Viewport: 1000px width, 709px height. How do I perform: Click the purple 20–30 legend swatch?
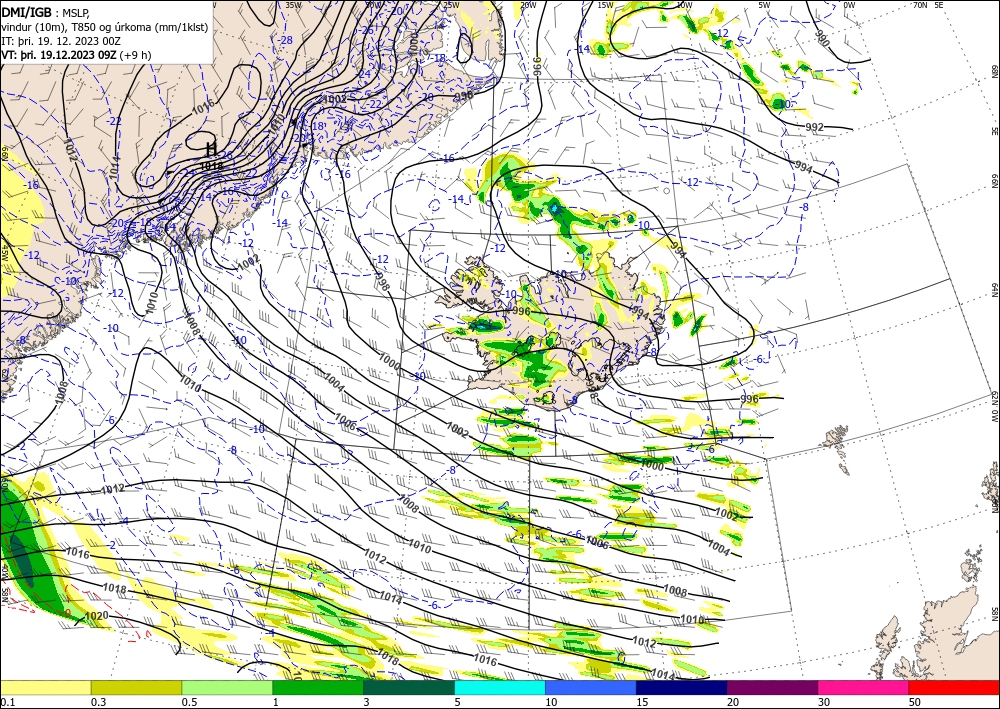772,687
